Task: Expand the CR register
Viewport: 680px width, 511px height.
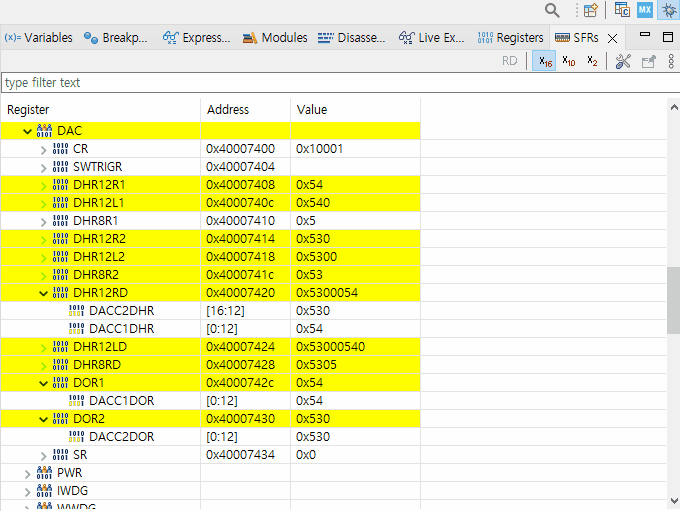Action: click(x=43, y=150)
